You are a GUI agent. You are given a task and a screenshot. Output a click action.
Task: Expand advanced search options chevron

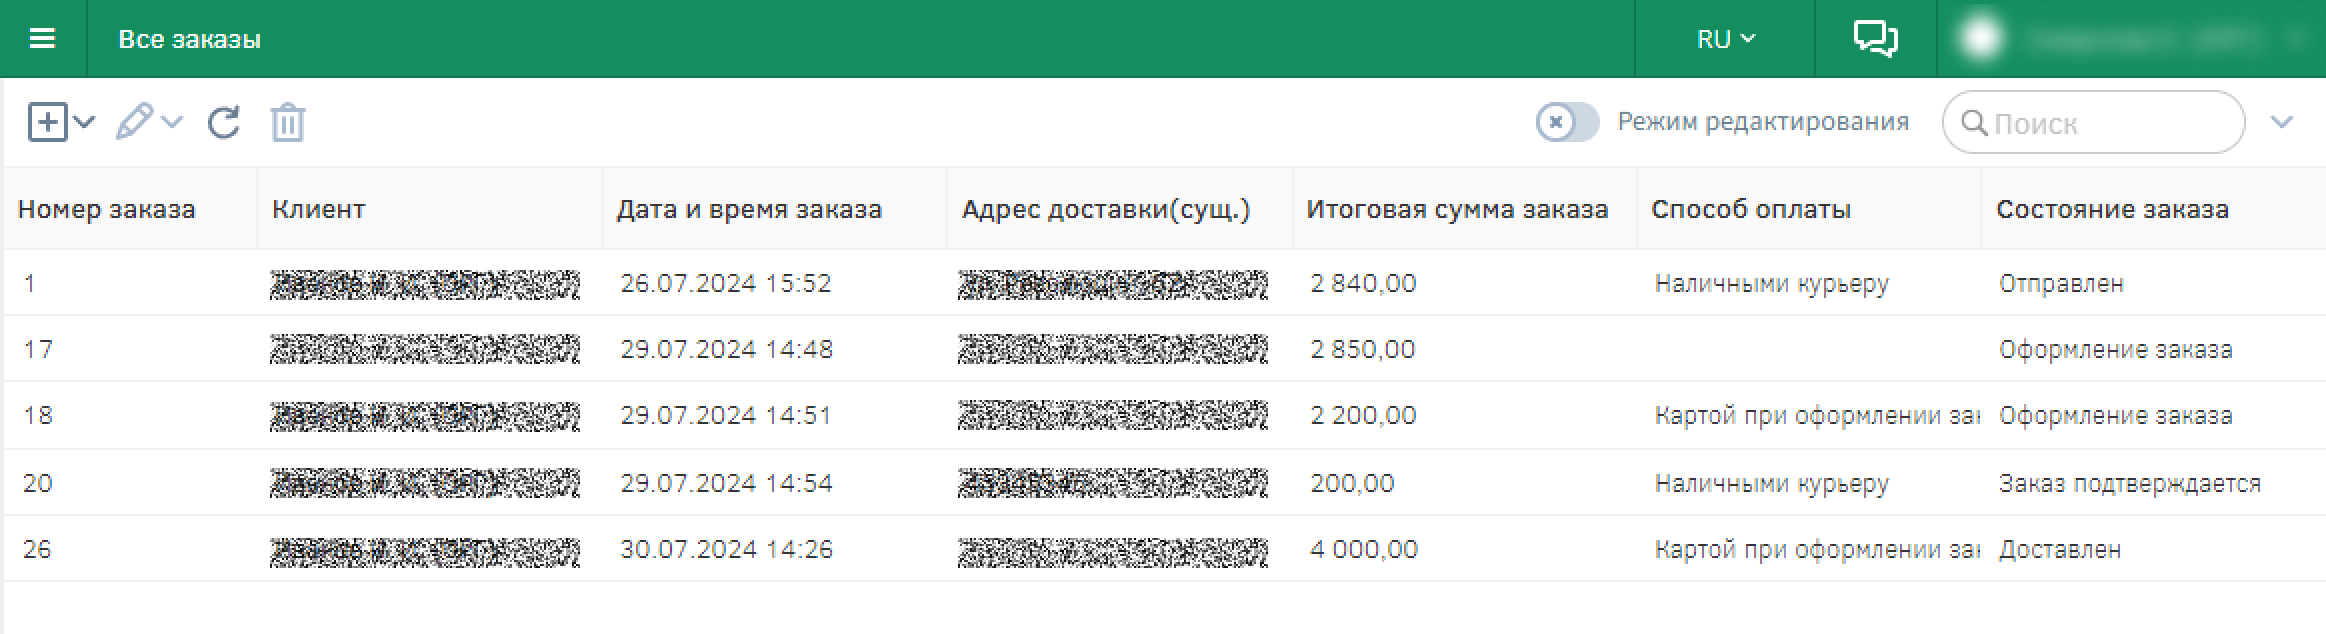pyautogui.click(x=2281, y=123)
